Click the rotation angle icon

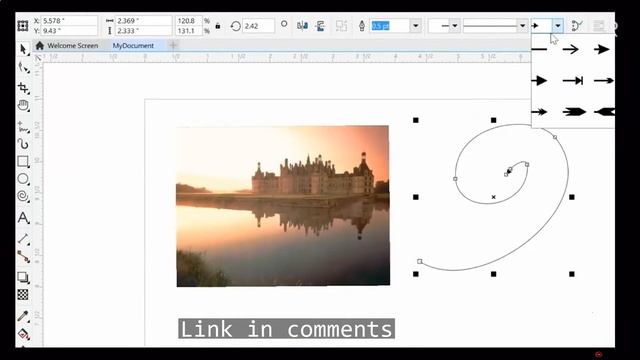click(x=236, y=26)
